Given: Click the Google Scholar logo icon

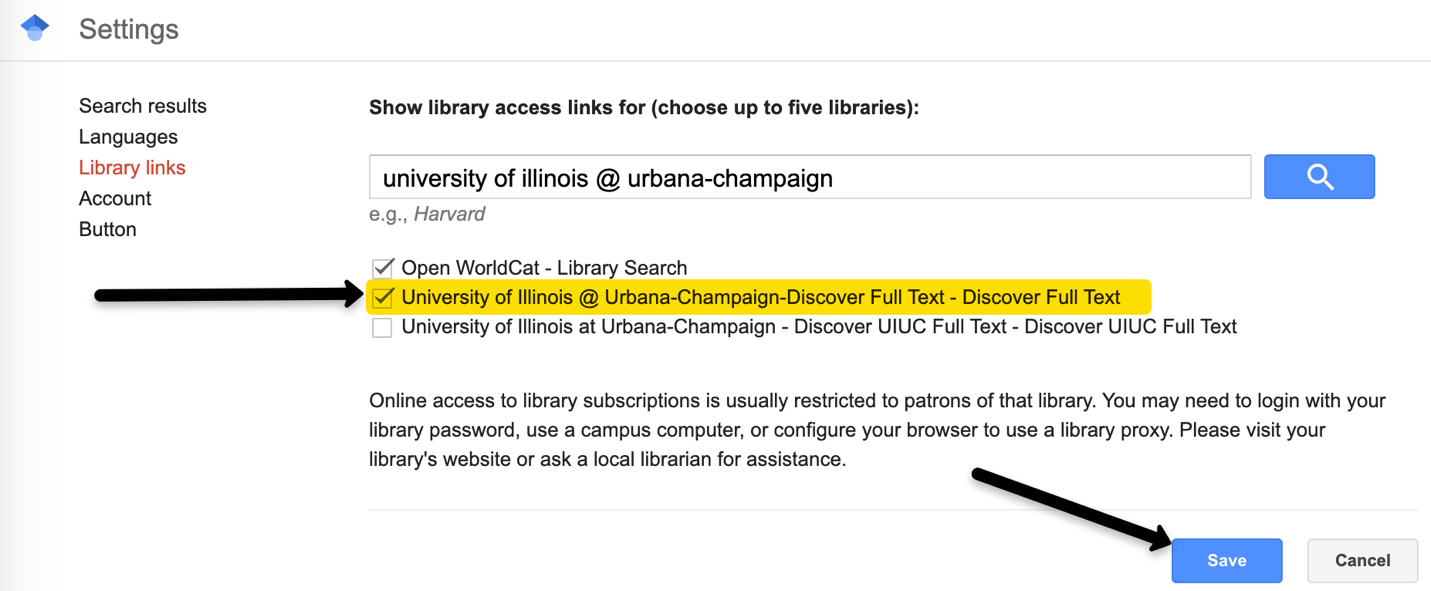Looking at the screenshot, I should point(35,29).
